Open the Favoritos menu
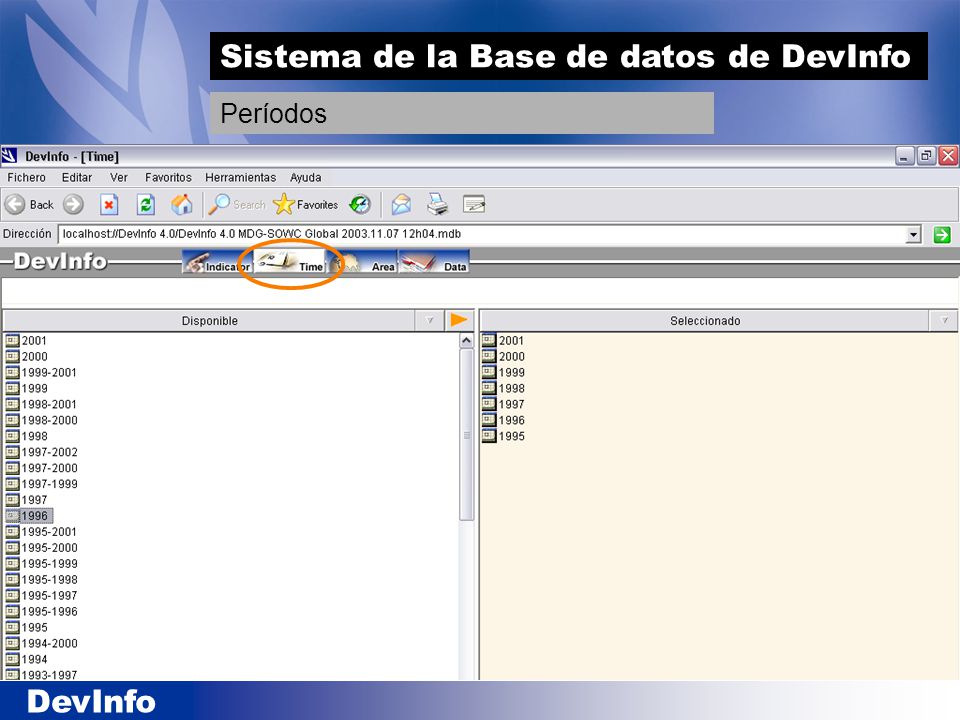Viewport: 960px width, 720px height. 168,178
